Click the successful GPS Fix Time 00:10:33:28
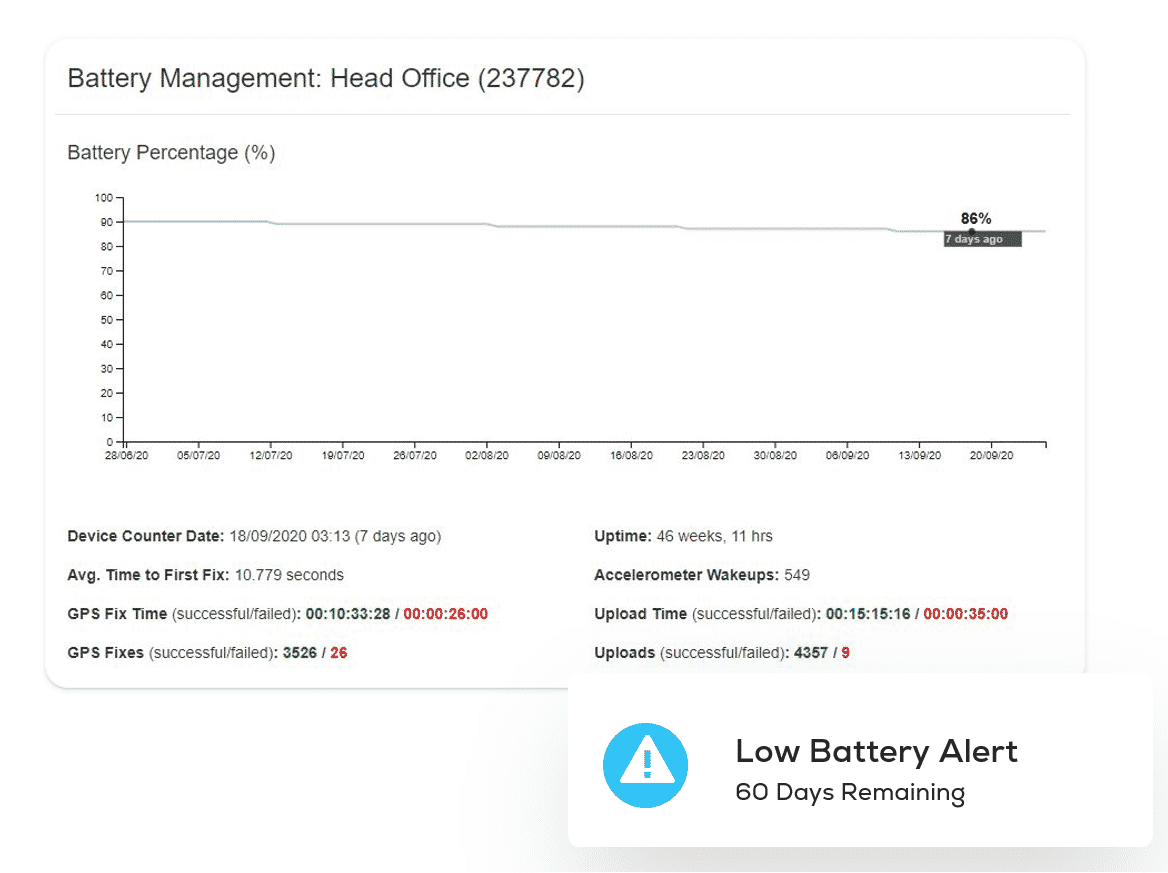The width and height of the screenshot is (1168, 873). pos(348,614)
